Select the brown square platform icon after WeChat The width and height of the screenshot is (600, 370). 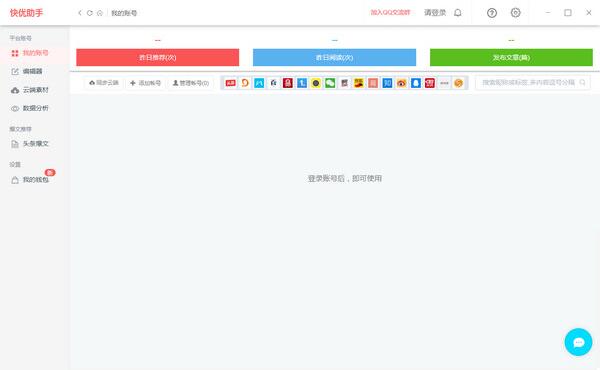click(344, 83)
